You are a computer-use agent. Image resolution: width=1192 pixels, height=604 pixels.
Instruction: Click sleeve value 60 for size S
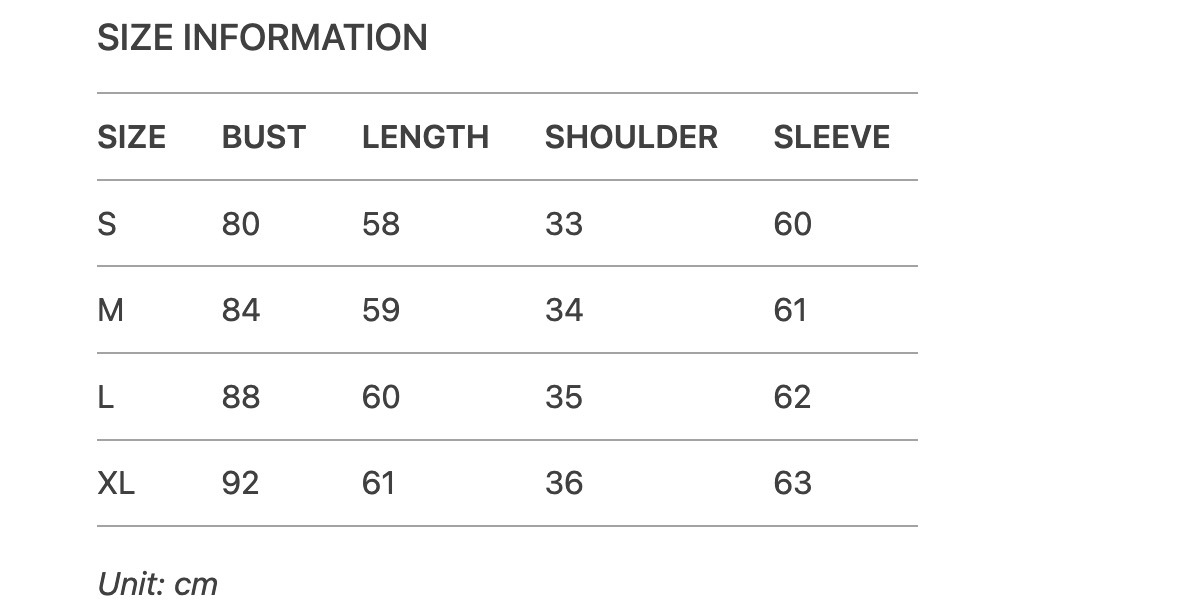pyautogui.click(x=792, y=224)
